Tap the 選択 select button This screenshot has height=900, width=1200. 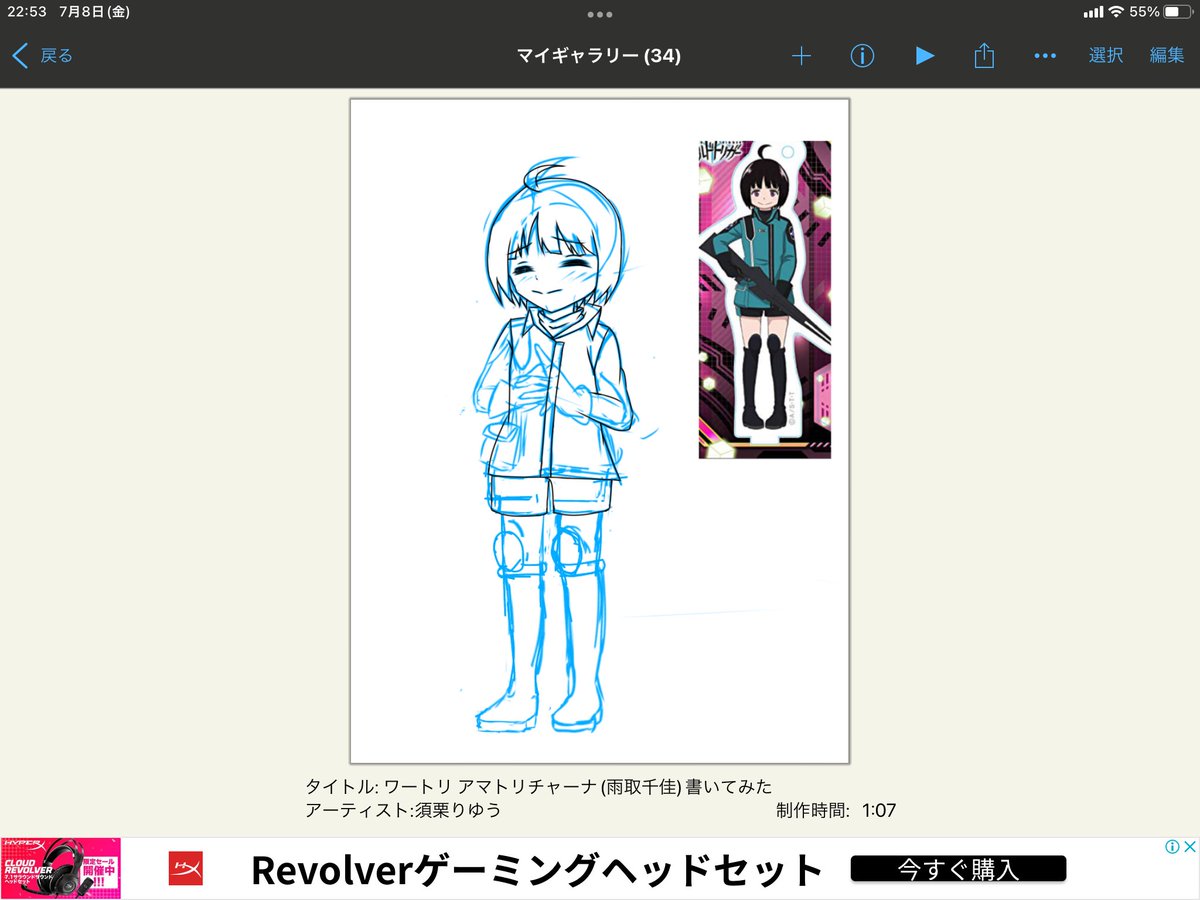[1106, 56]
